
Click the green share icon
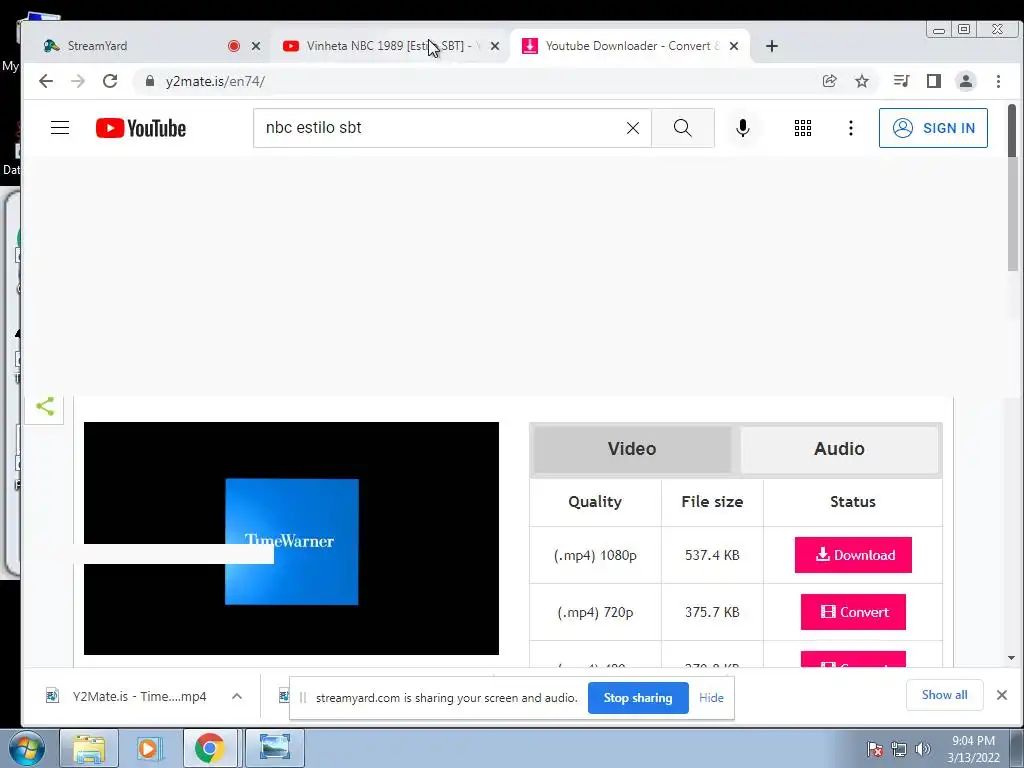(x=45, y=406)
